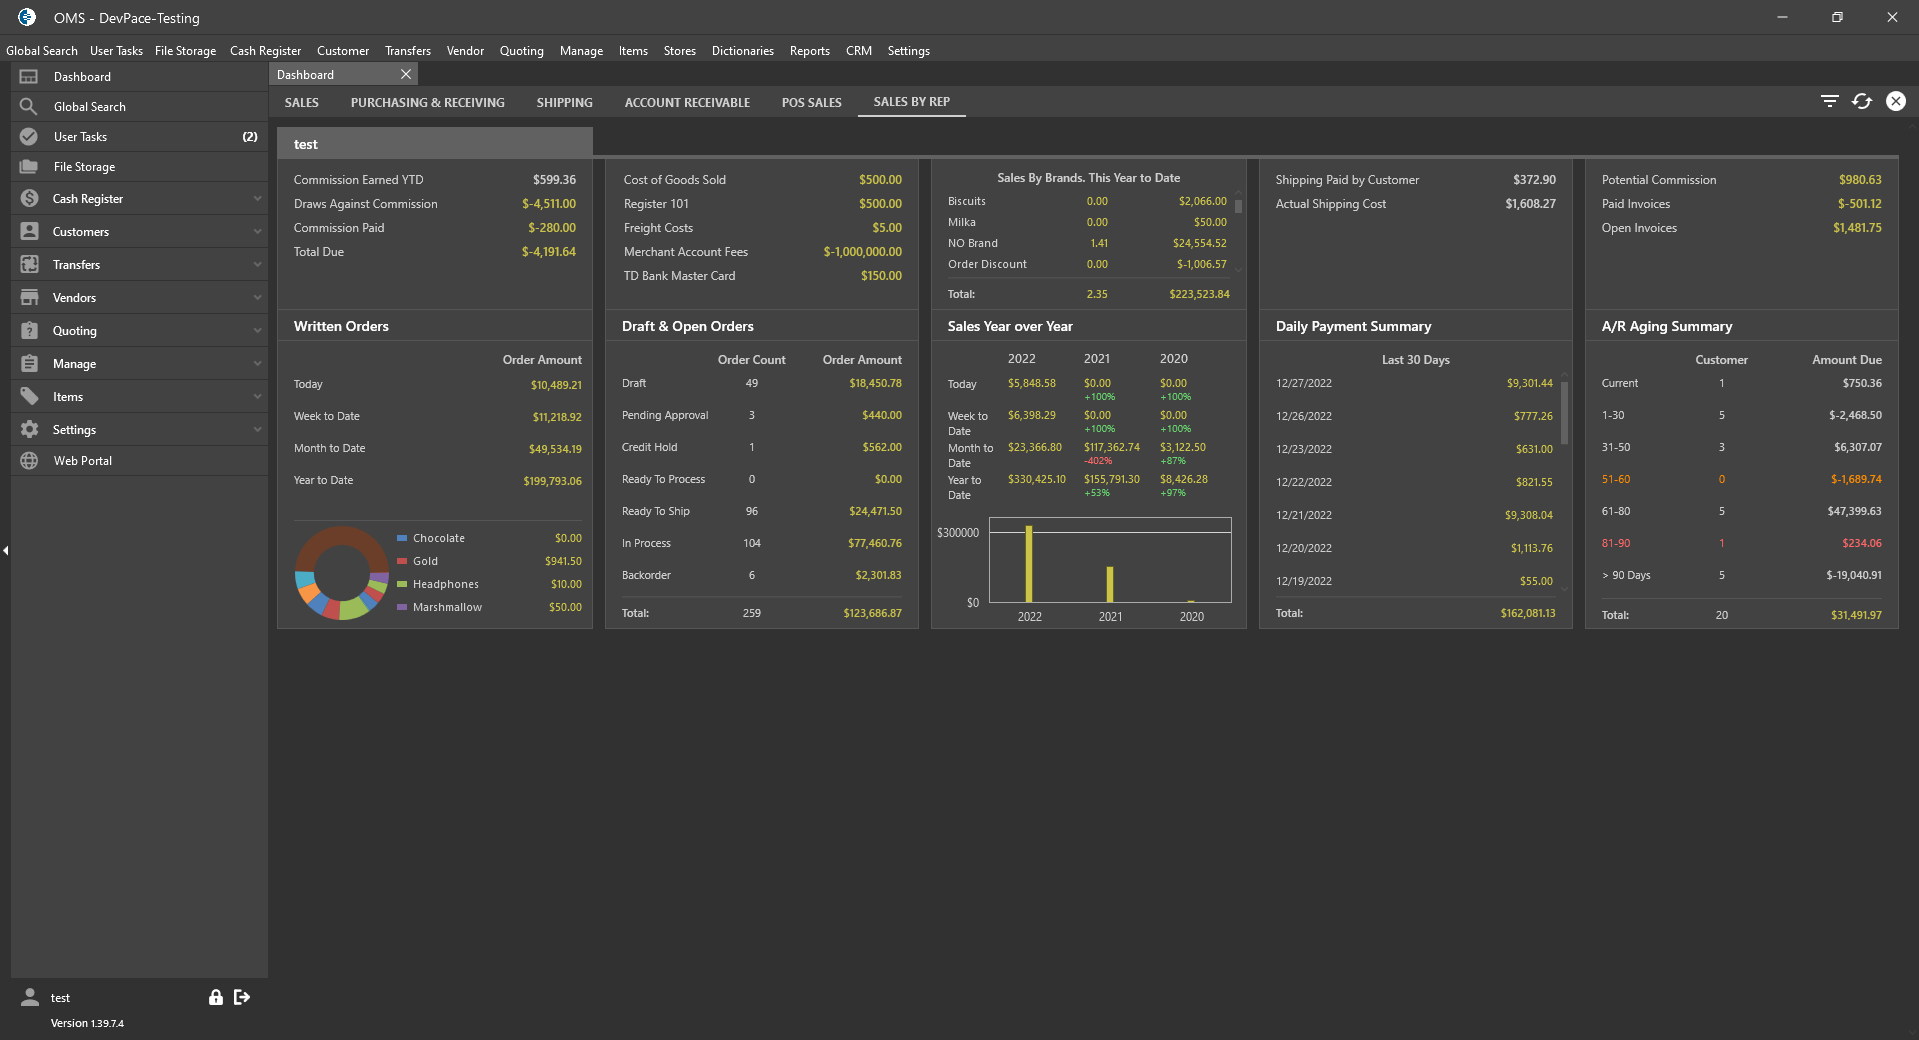Image resolution: width=1919 pixels, height=1040 pixels.
Task: Click the Dashboard icon in sidebar
Action: [29, 77]
